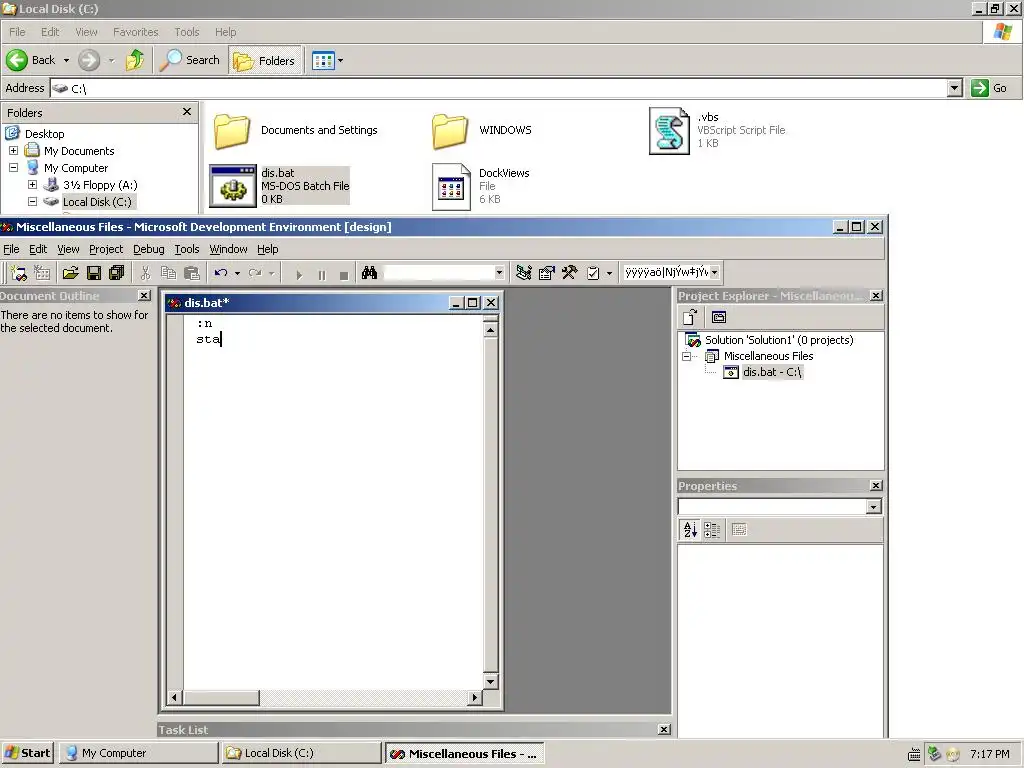The height and width of the screenshot is (768, 1024).
Task: Open the Find combo box dropdown
Action: pos(500,273)
